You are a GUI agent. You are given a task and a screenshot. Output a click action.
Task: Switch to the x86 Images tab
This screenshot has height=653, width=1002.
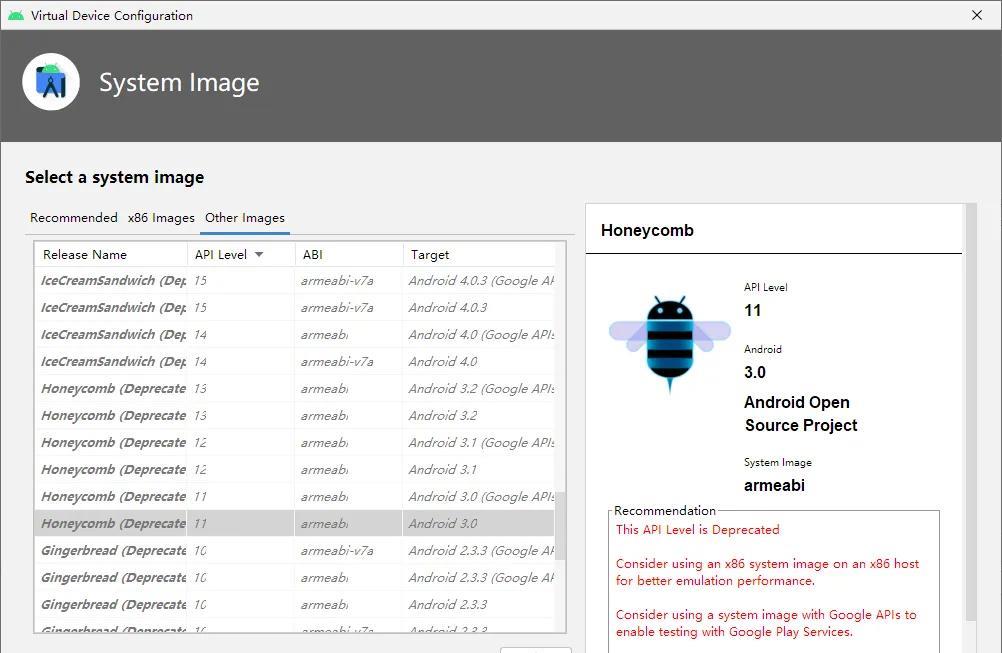[161, 218]
